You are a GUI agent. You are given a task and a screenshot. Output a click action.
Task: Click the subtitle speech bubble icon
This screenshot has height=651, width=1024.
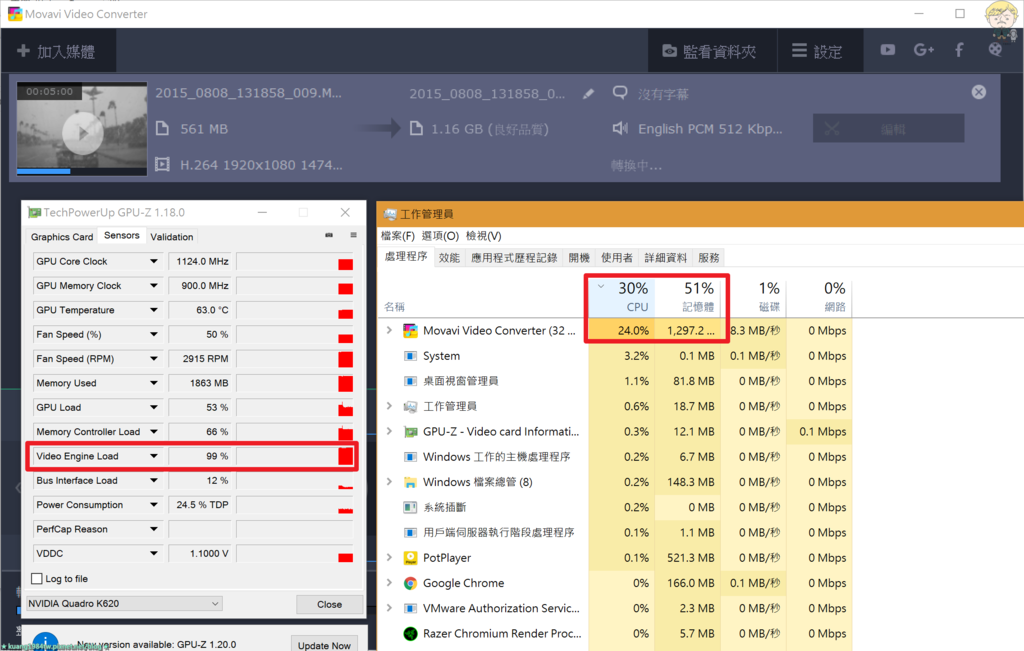coord(620,93)
